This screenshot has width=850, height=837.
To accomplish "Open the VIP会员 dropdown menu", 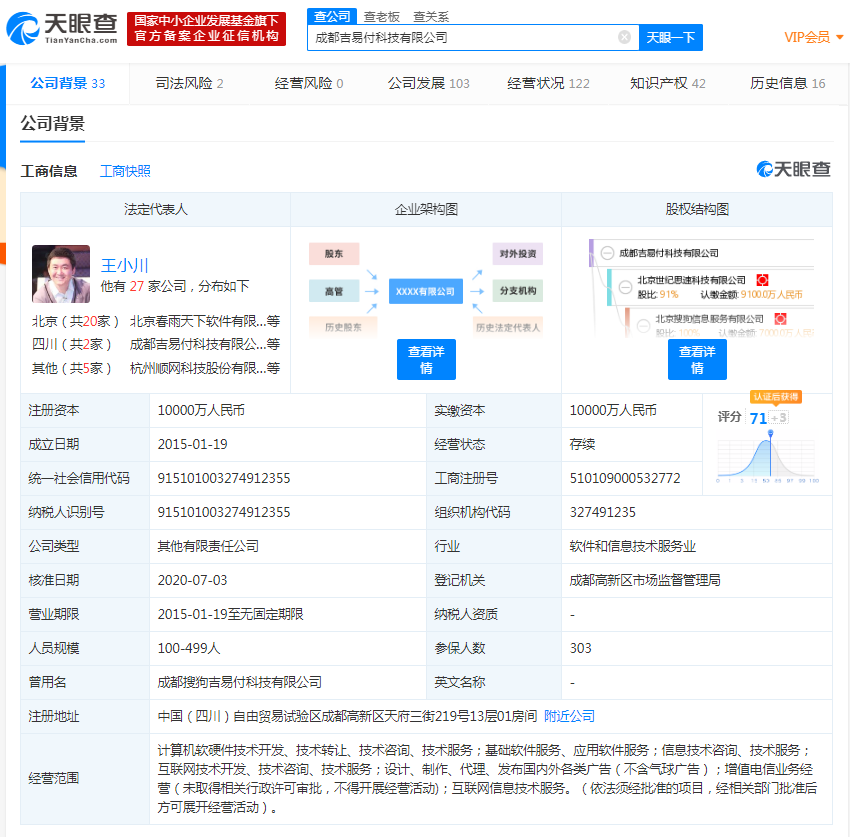I will click(809, 36).
